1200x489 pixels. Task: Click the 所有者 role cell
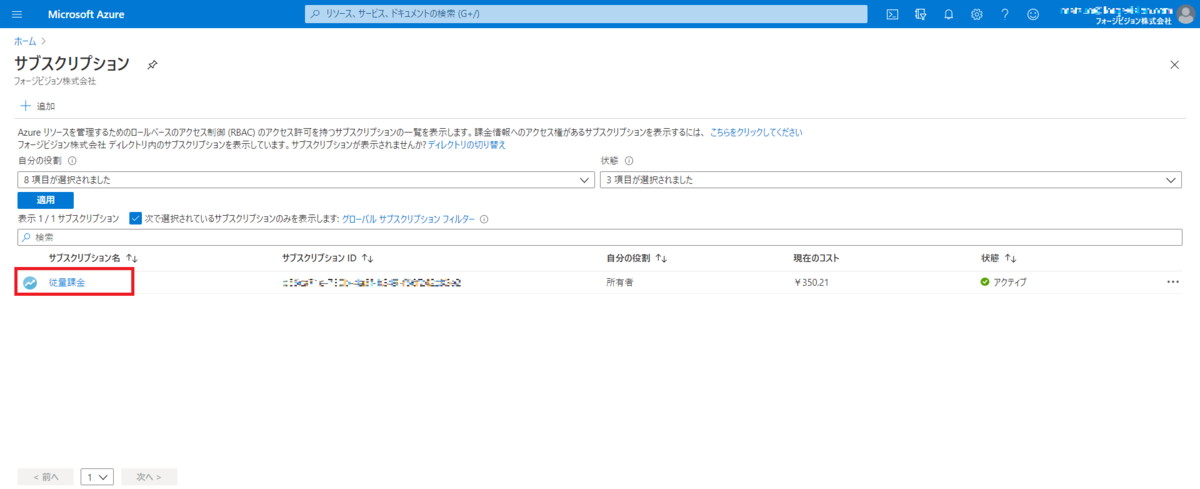(620, 282)
